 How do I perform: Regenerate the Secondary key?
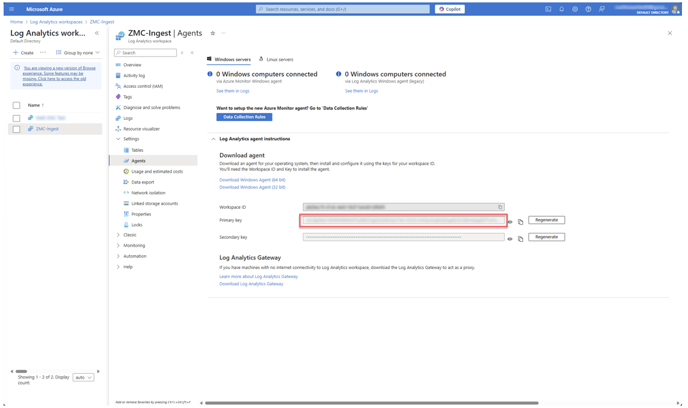[x=546, y=237]
